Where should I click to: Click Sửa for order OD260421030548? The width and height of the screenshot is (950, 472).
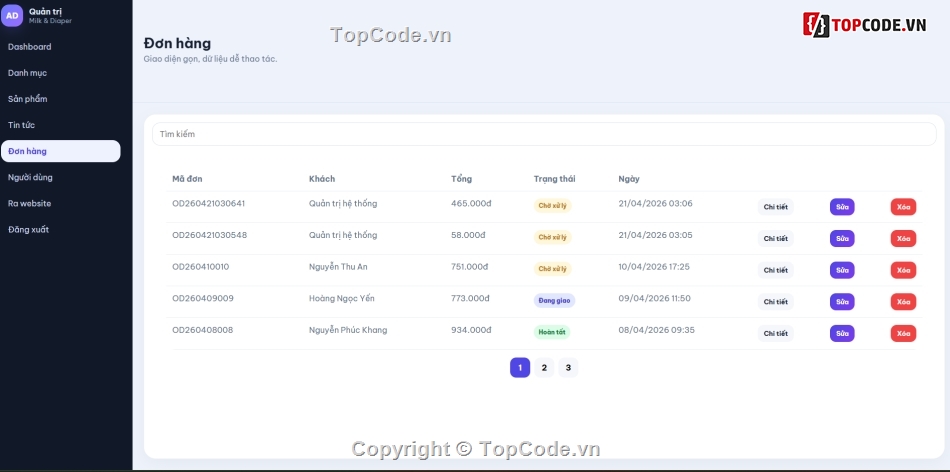coord(842,239)
